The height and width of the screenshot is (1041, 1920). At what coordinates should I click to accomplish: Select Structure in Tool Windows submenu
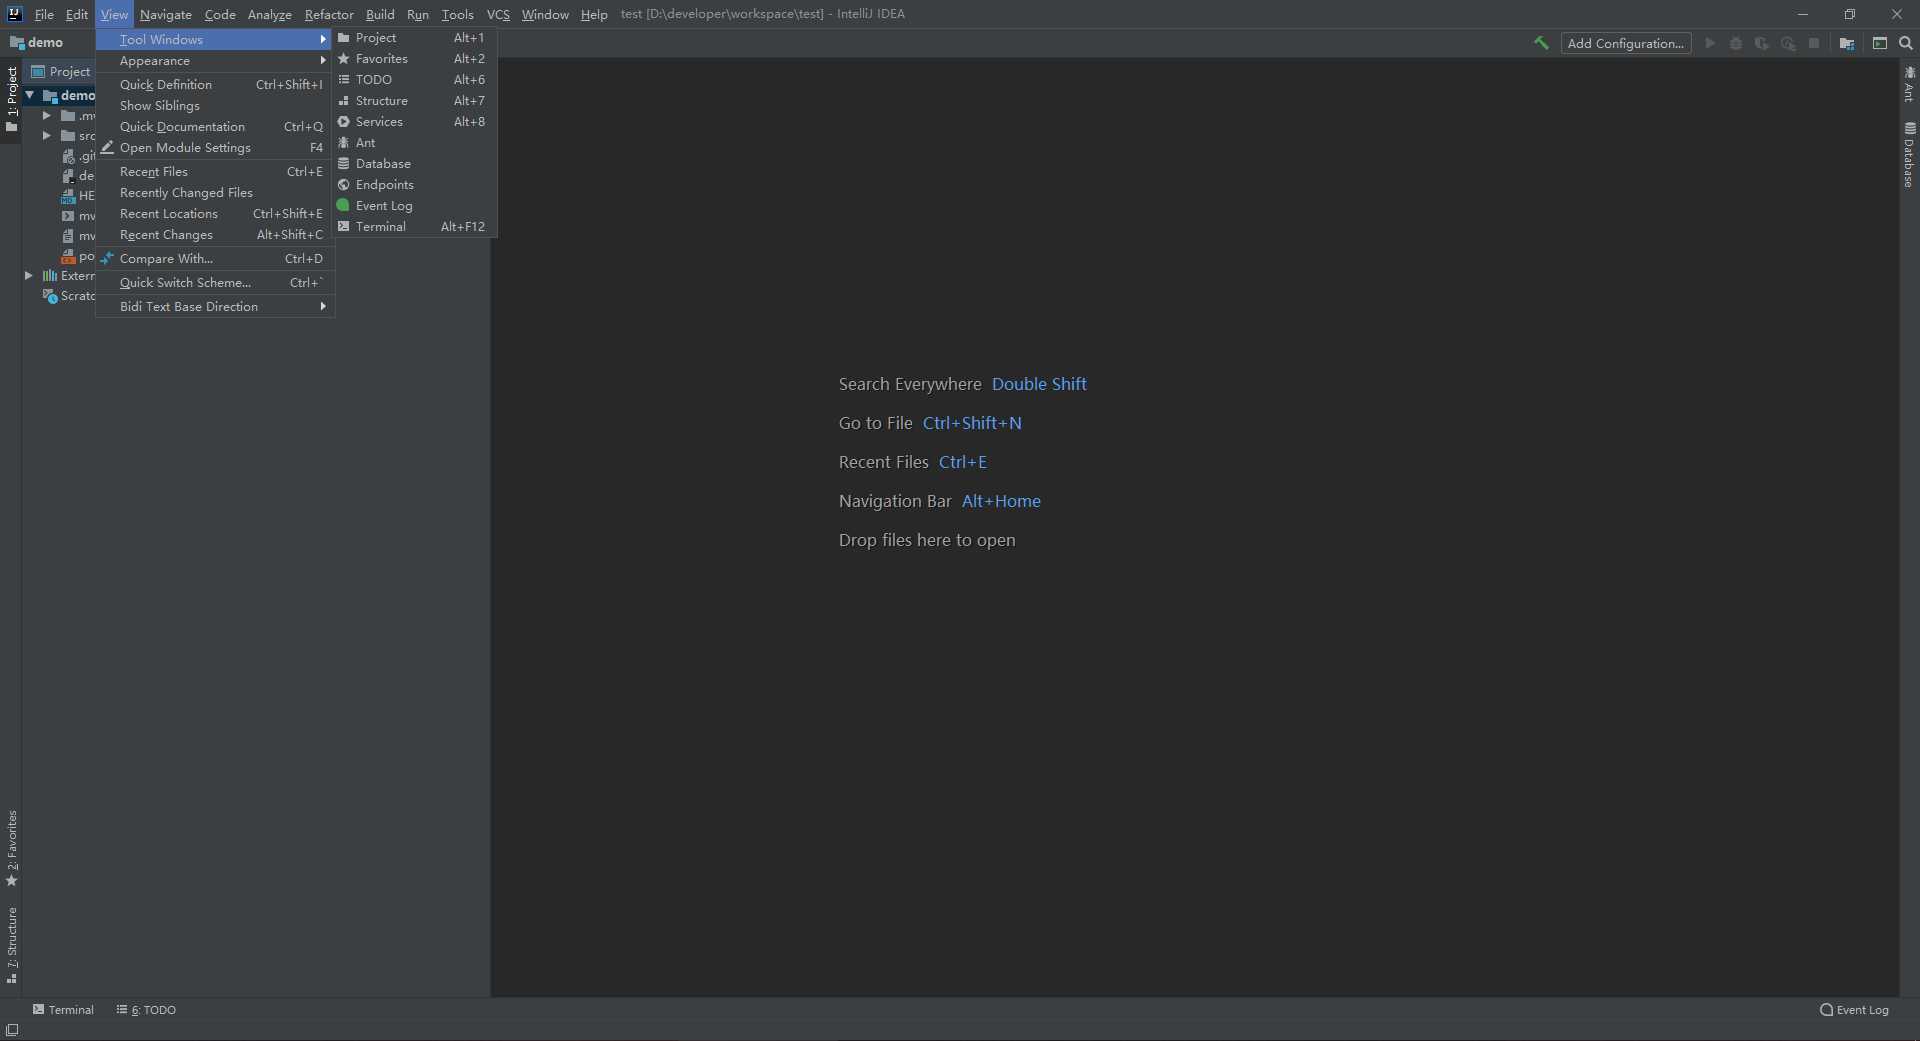pos(414,101)
